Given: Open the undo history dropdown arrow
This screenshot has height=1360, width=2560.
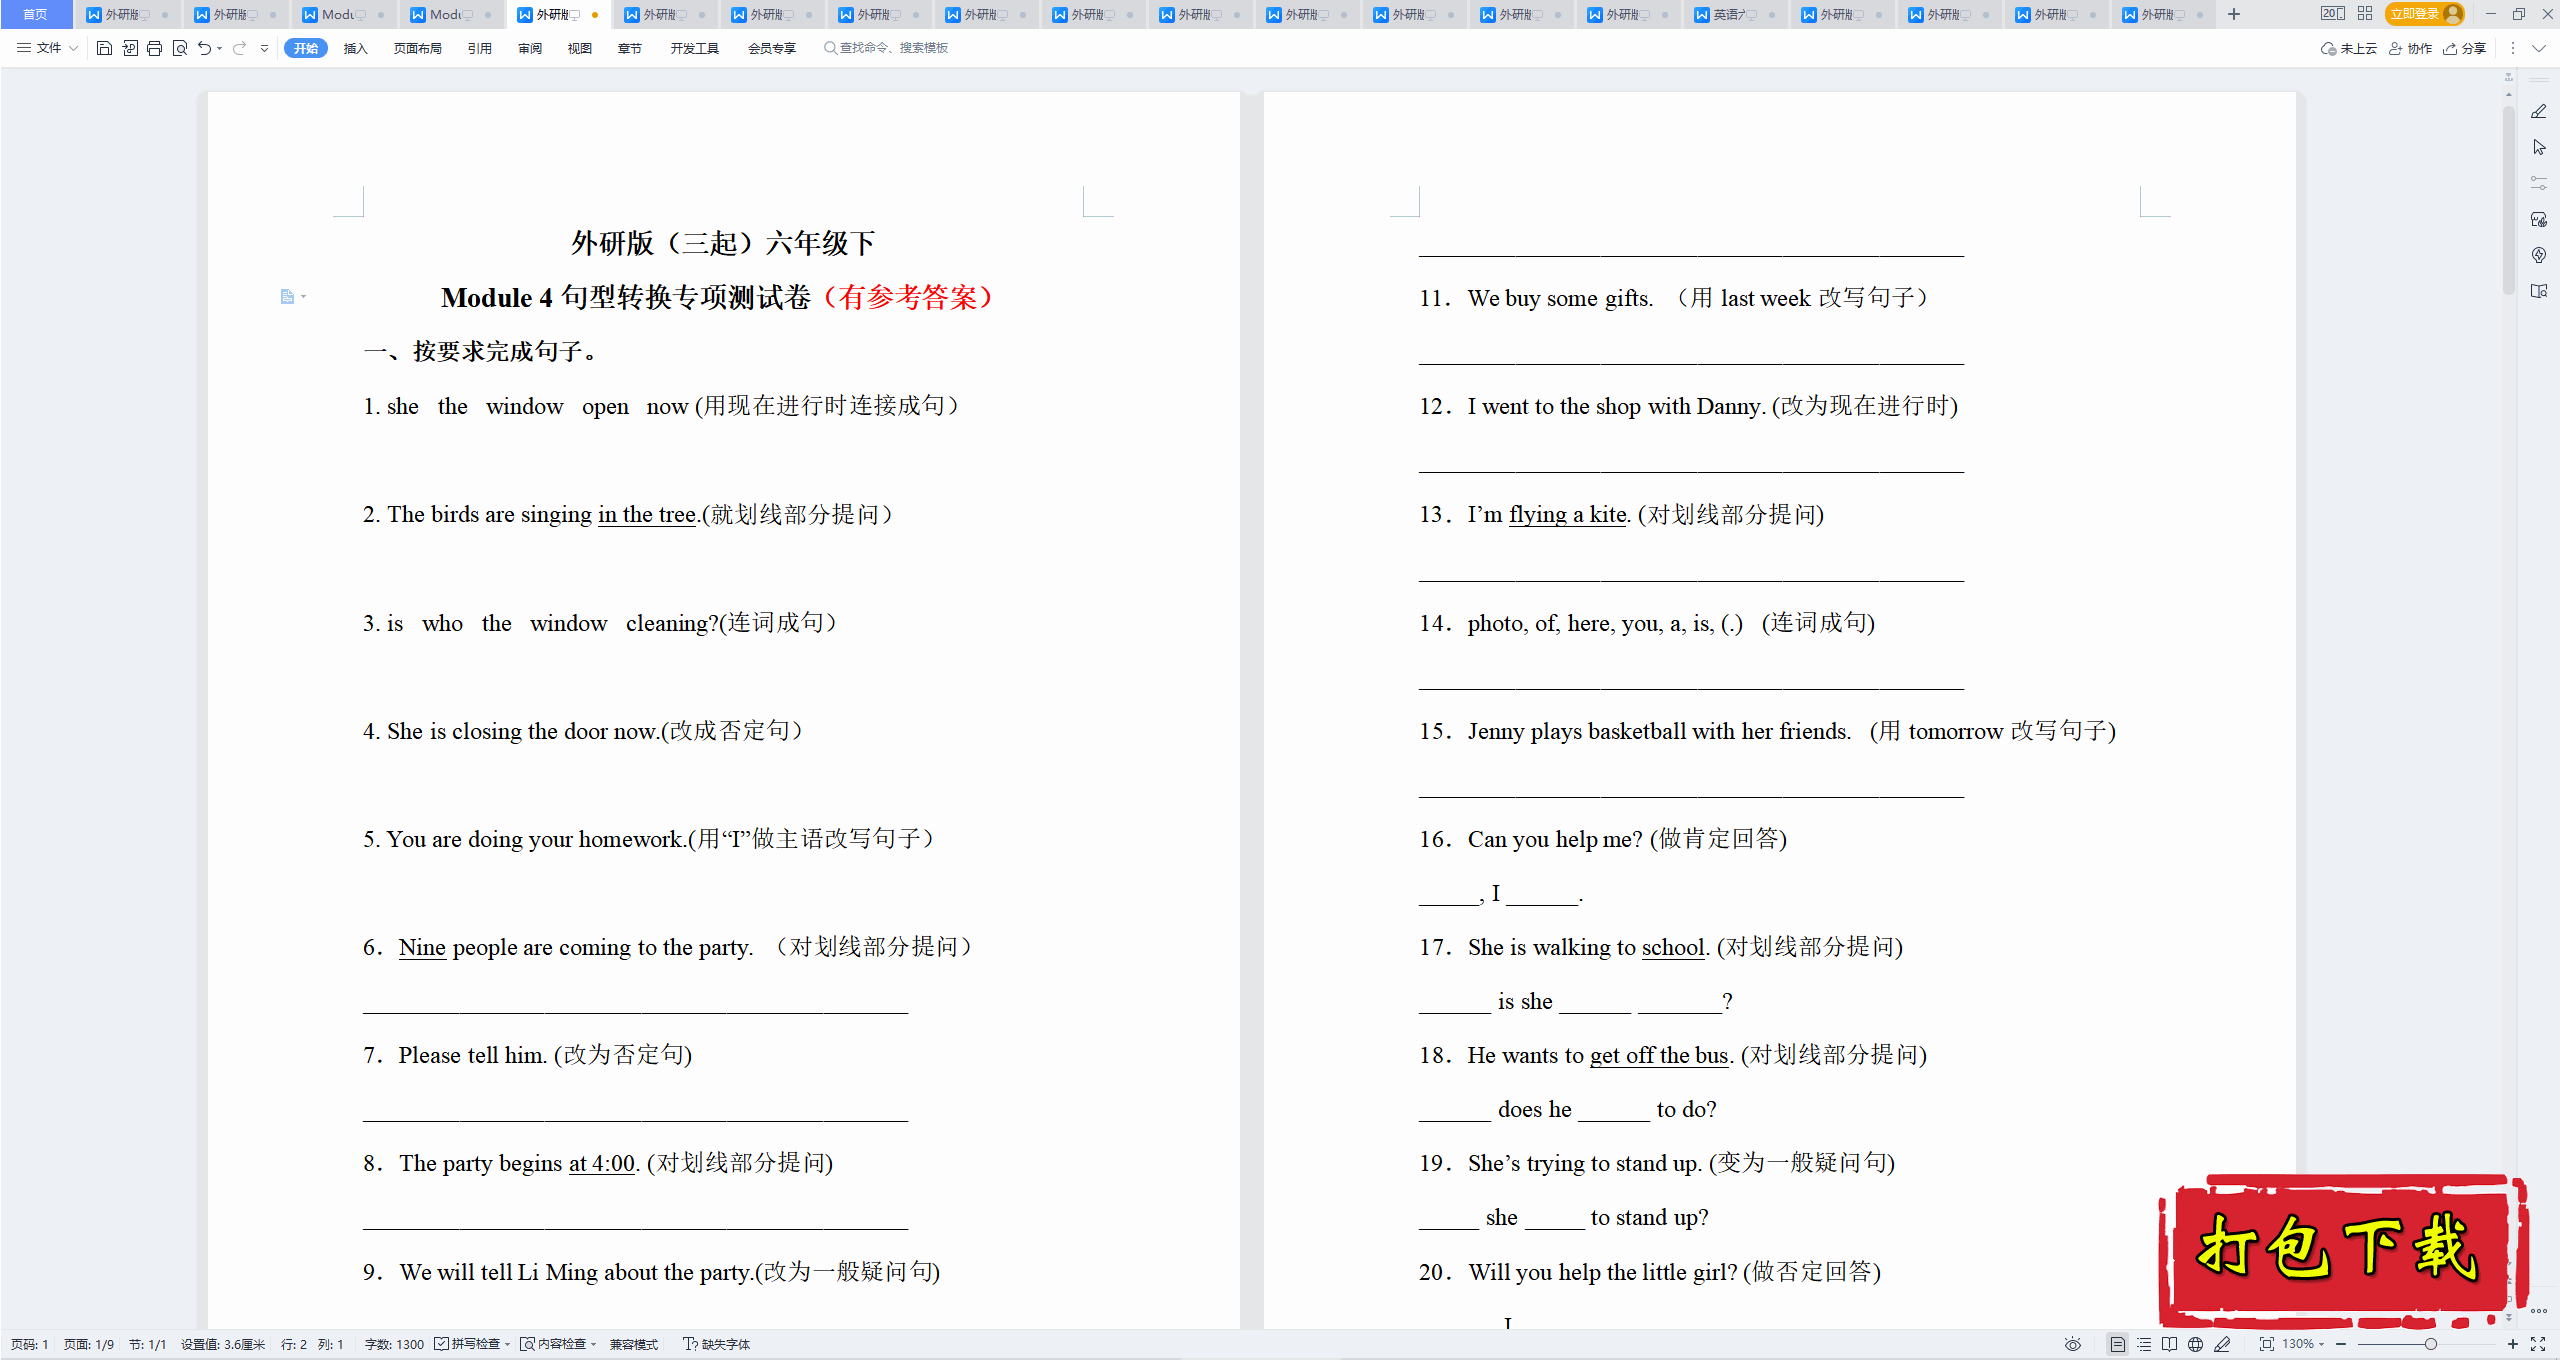Looking at the screenshot, I should point(219,48).
